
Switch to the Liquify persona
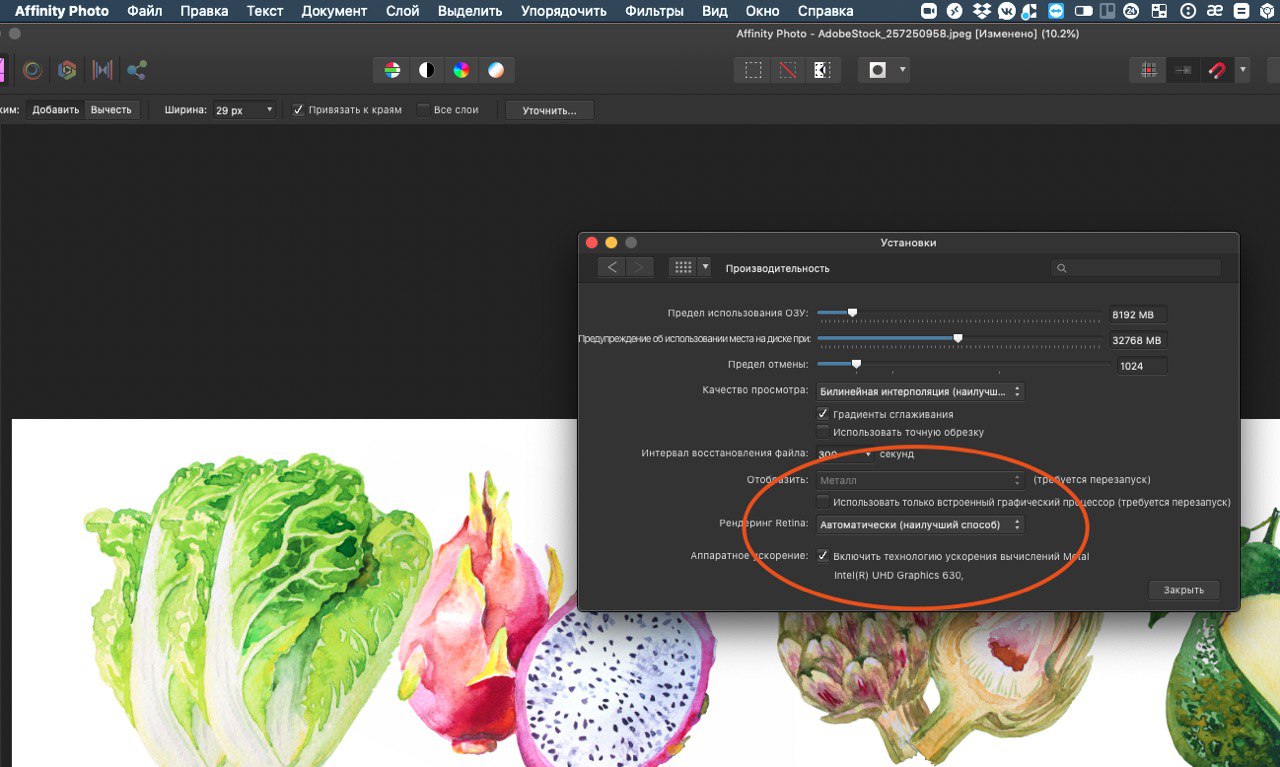click(33, 70)
